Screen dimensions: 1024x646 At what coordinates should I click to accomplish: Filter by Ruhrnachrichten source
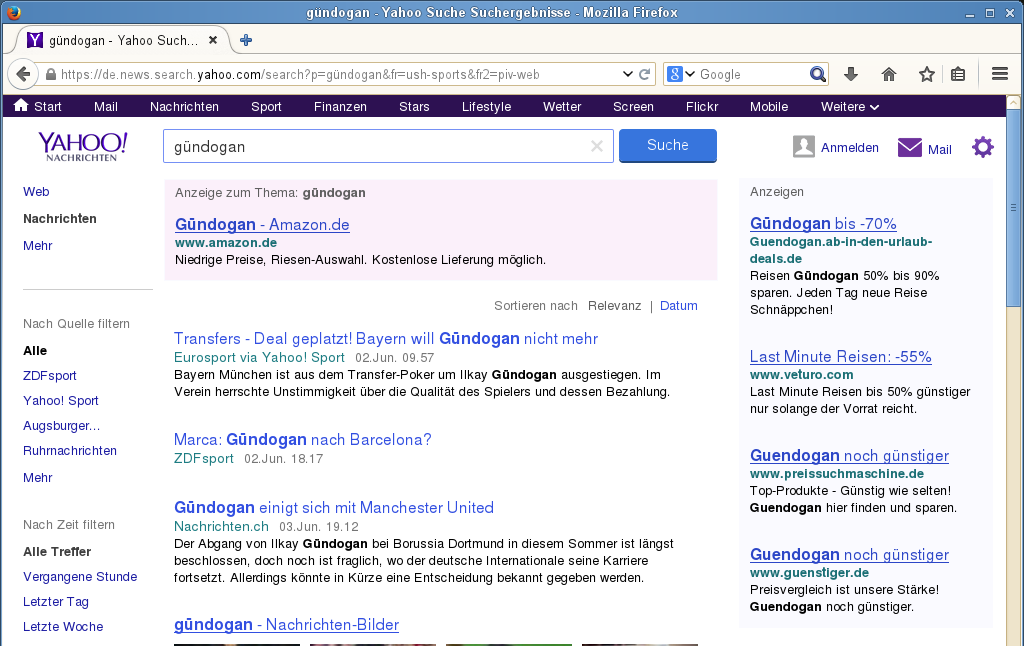(x=70, y=451)
